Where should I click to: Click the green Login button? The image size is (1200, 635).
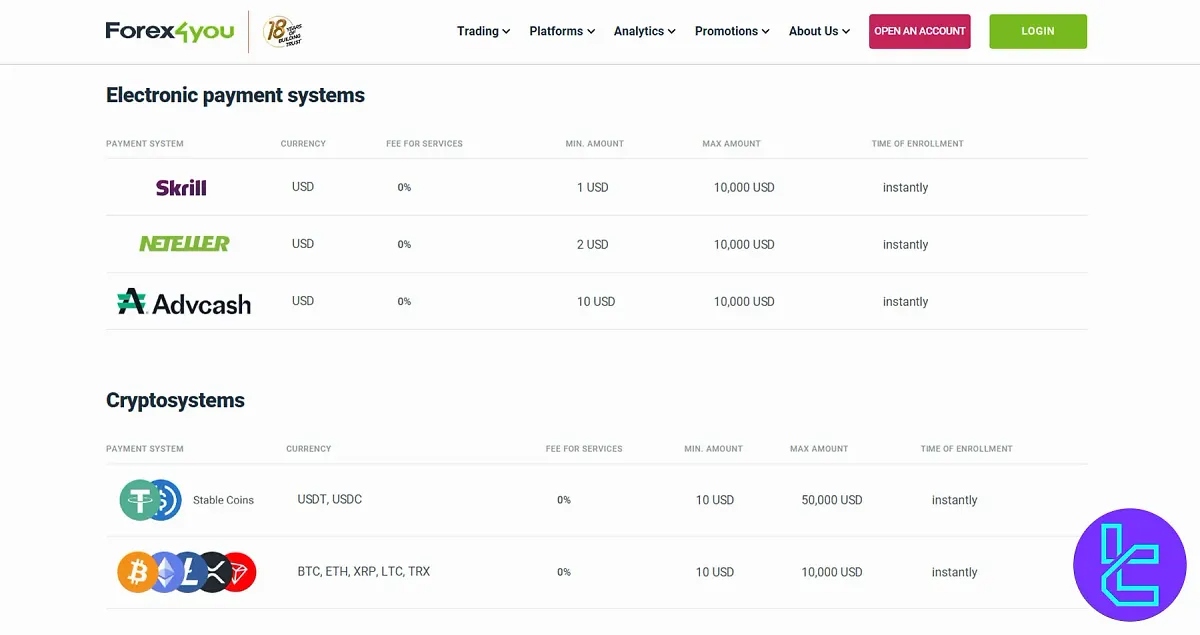tap(1037, 31)
